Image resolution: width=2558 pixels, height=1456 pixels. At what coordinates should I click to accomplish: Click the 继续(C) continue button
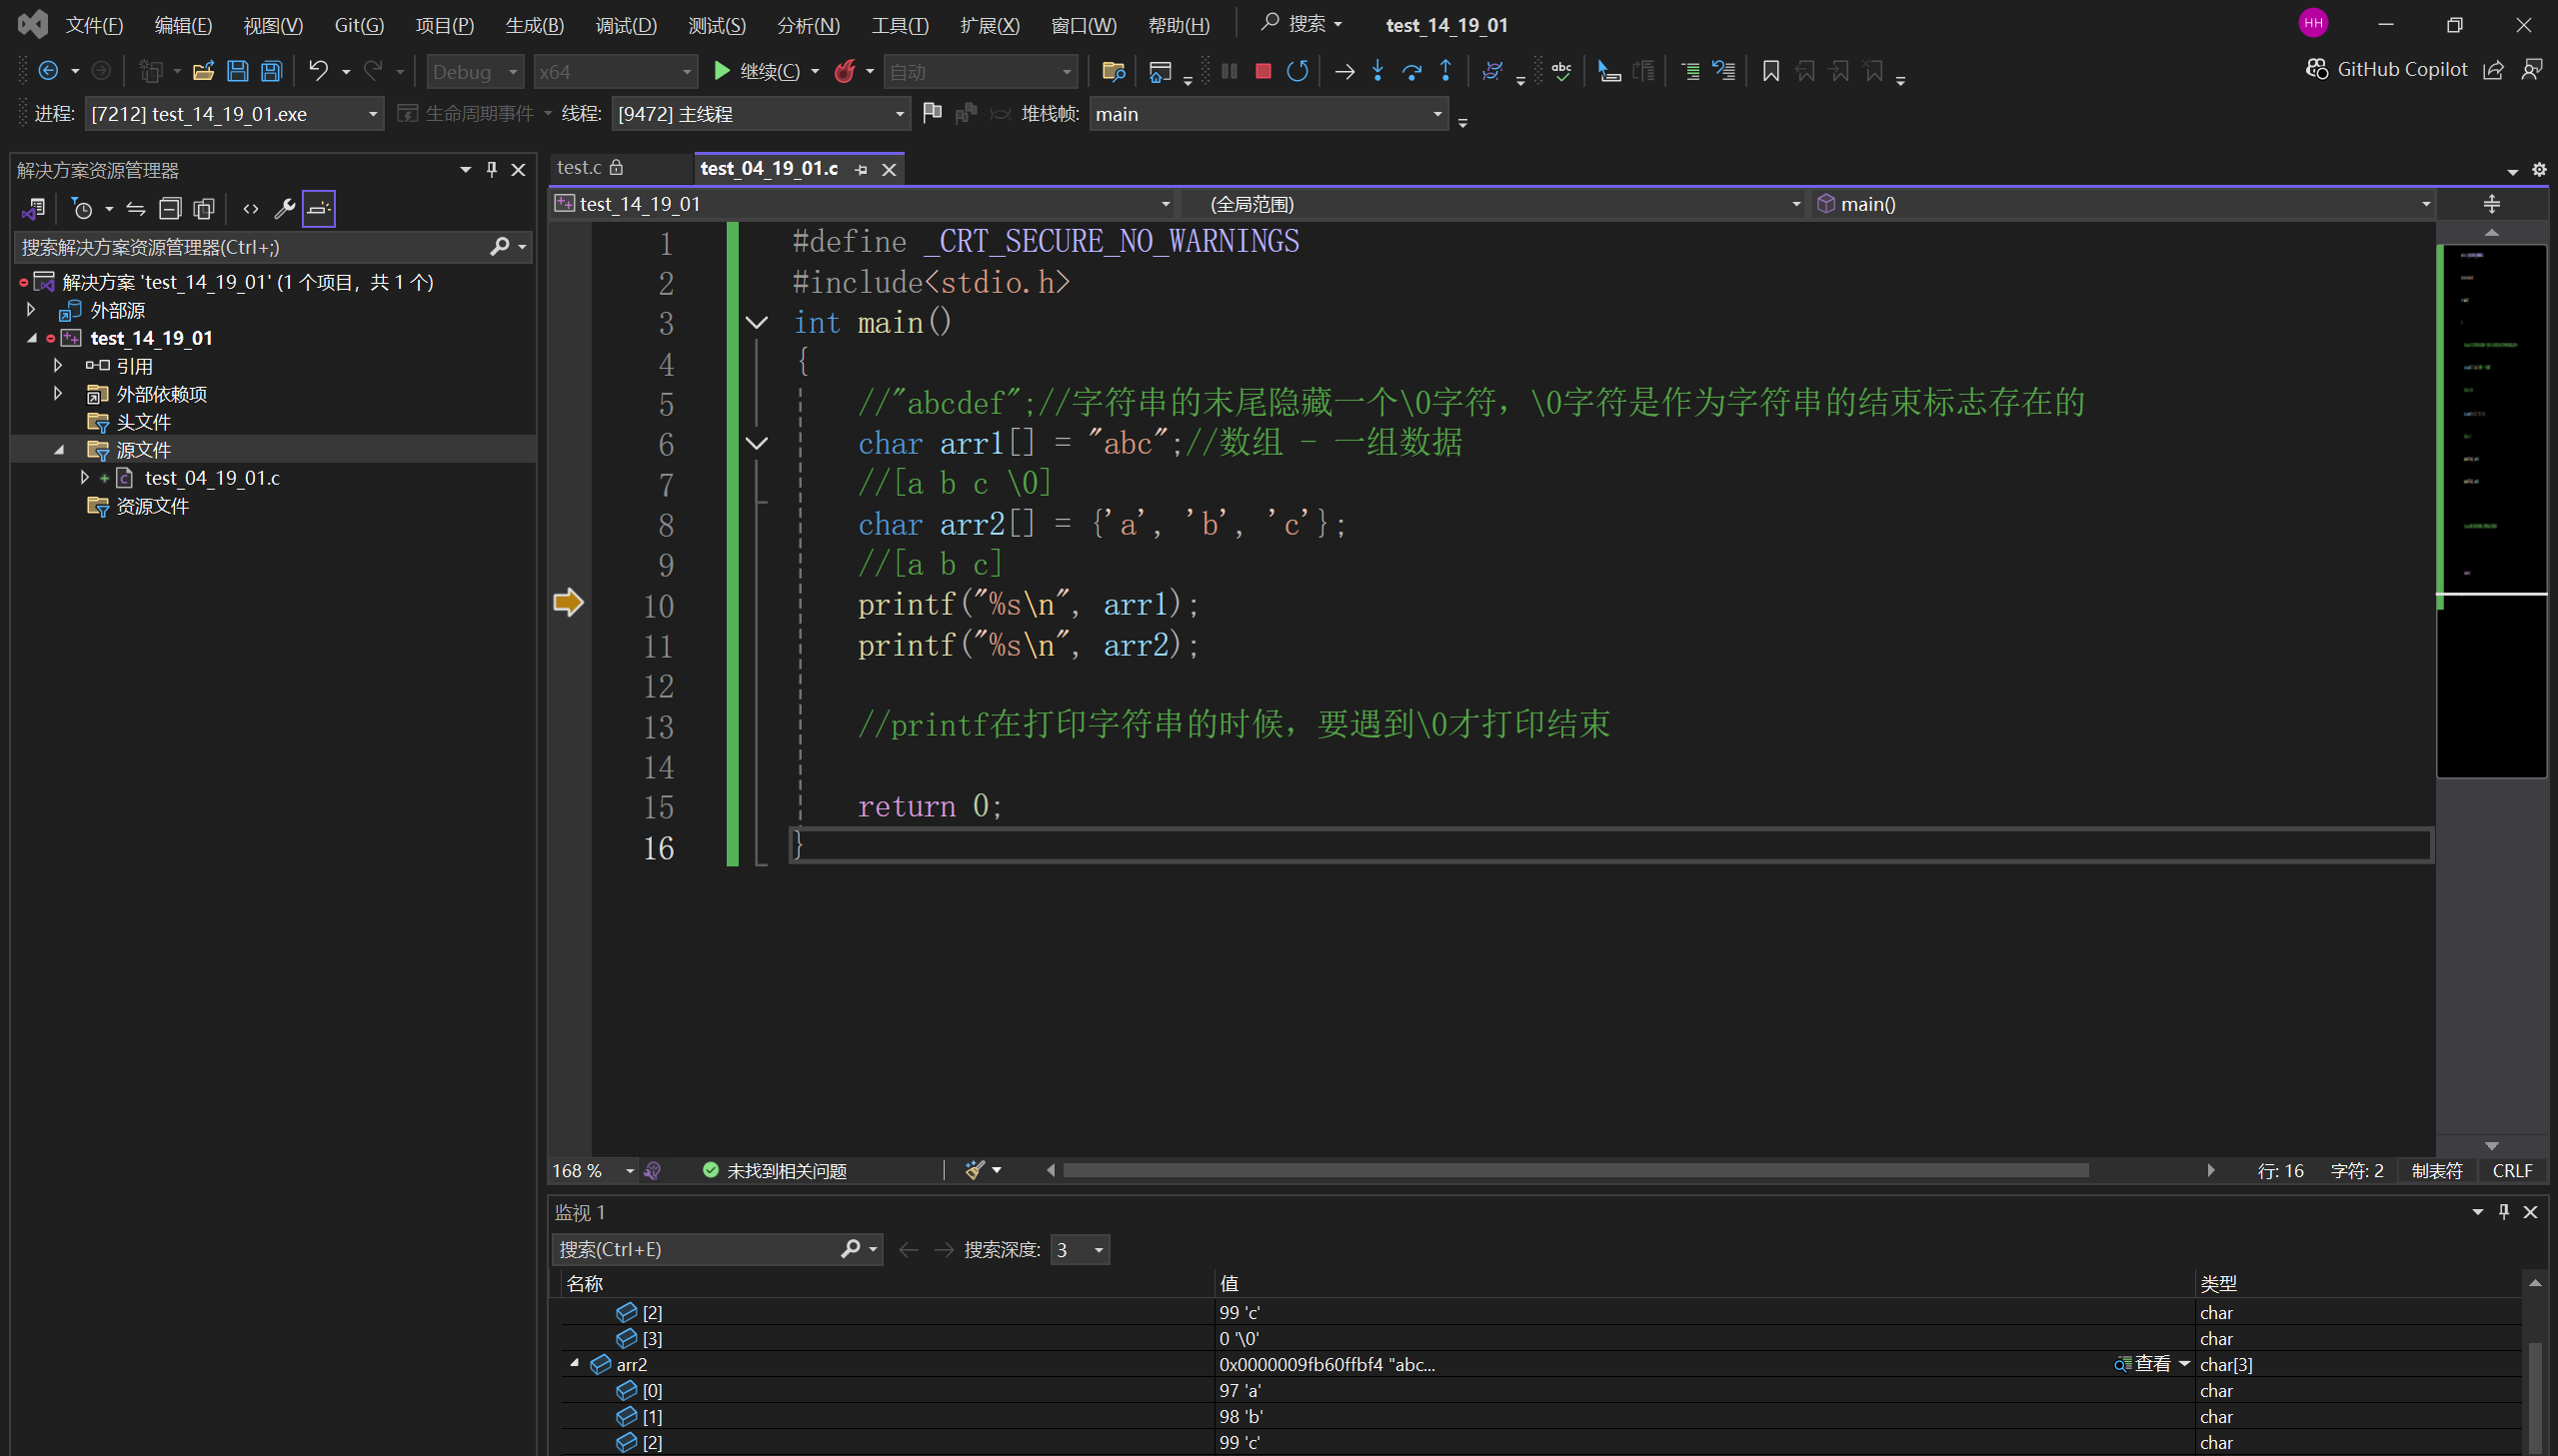[757, 71]
